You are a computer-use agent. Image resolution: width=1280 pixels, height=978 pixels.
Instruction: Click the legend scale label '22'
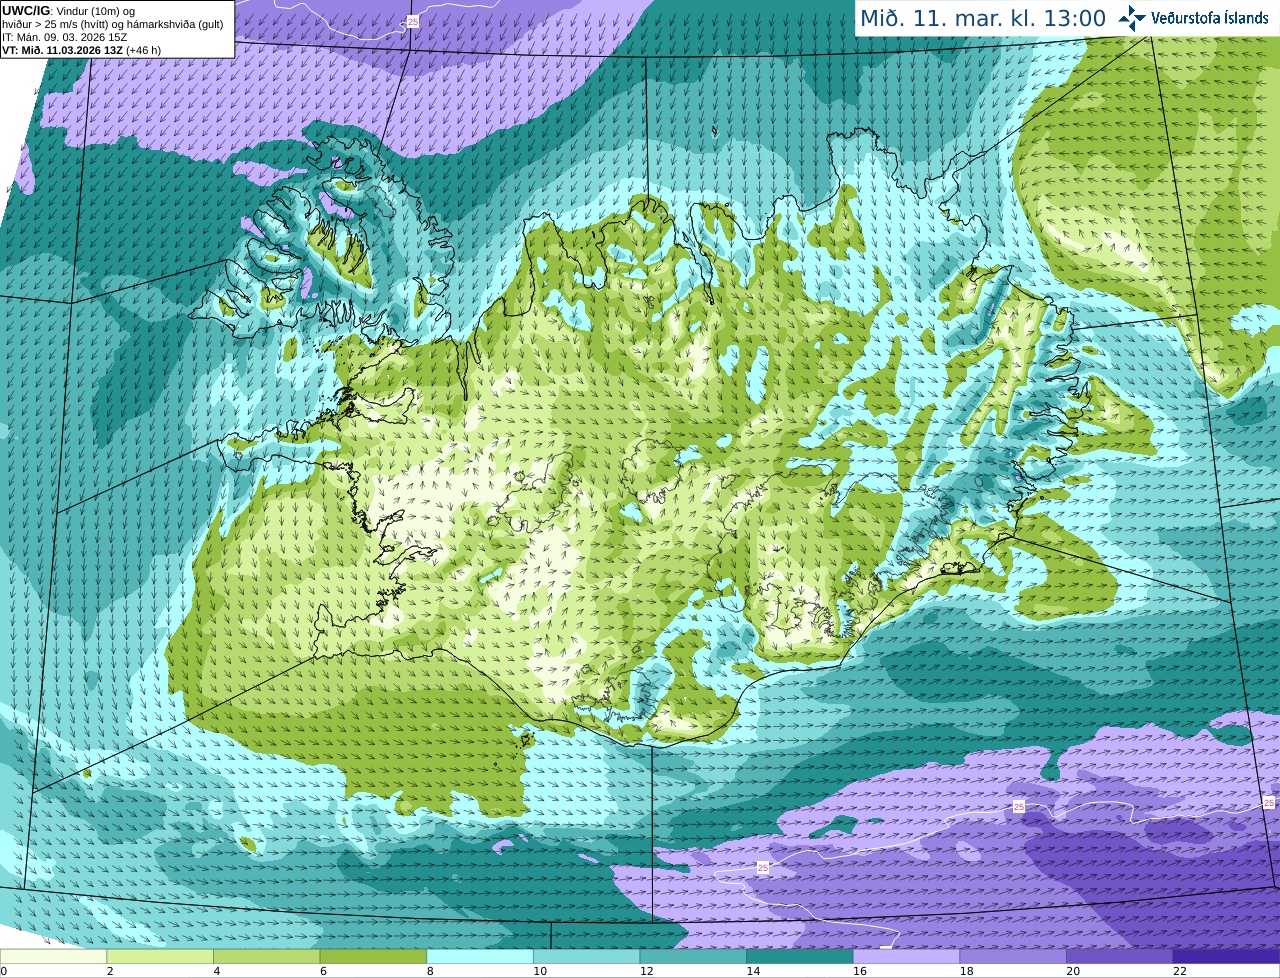pos(1180,971)
